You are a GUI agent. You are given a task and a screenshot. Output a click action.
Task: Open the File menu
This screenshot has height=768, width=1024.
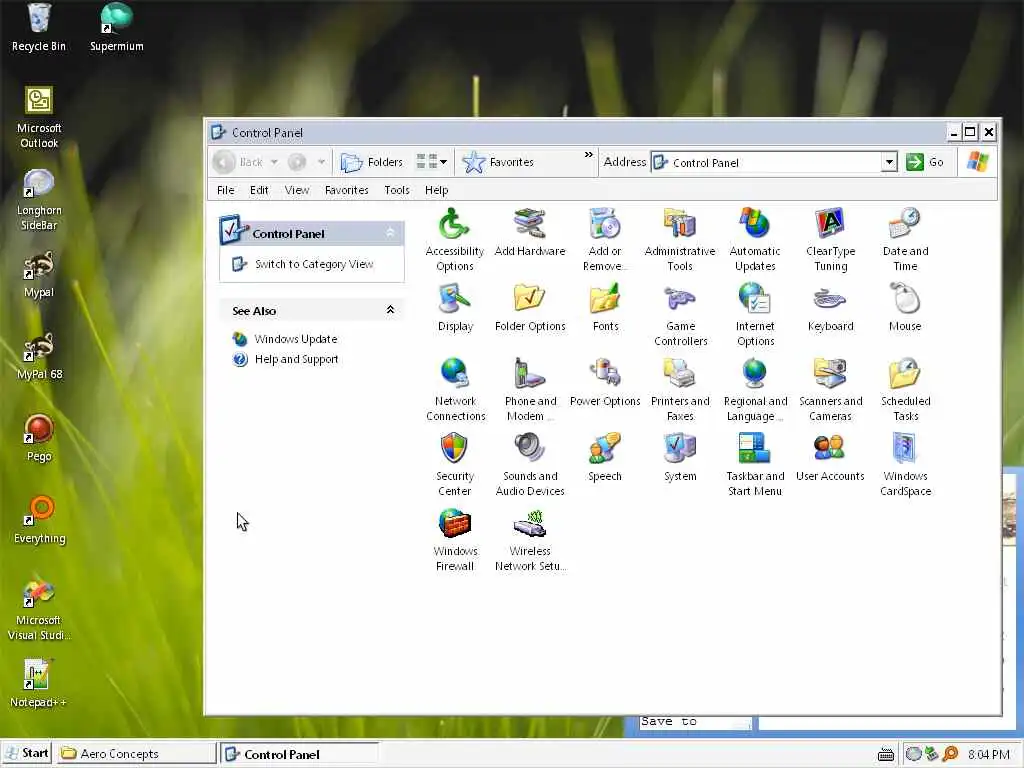pyautogui.click(x=225, y=190)
